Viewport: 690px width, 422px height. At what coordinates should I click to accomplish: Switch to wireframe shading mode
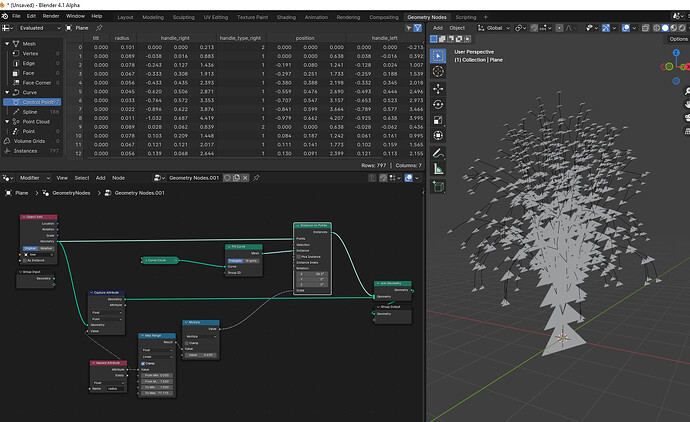click(657, 28)
